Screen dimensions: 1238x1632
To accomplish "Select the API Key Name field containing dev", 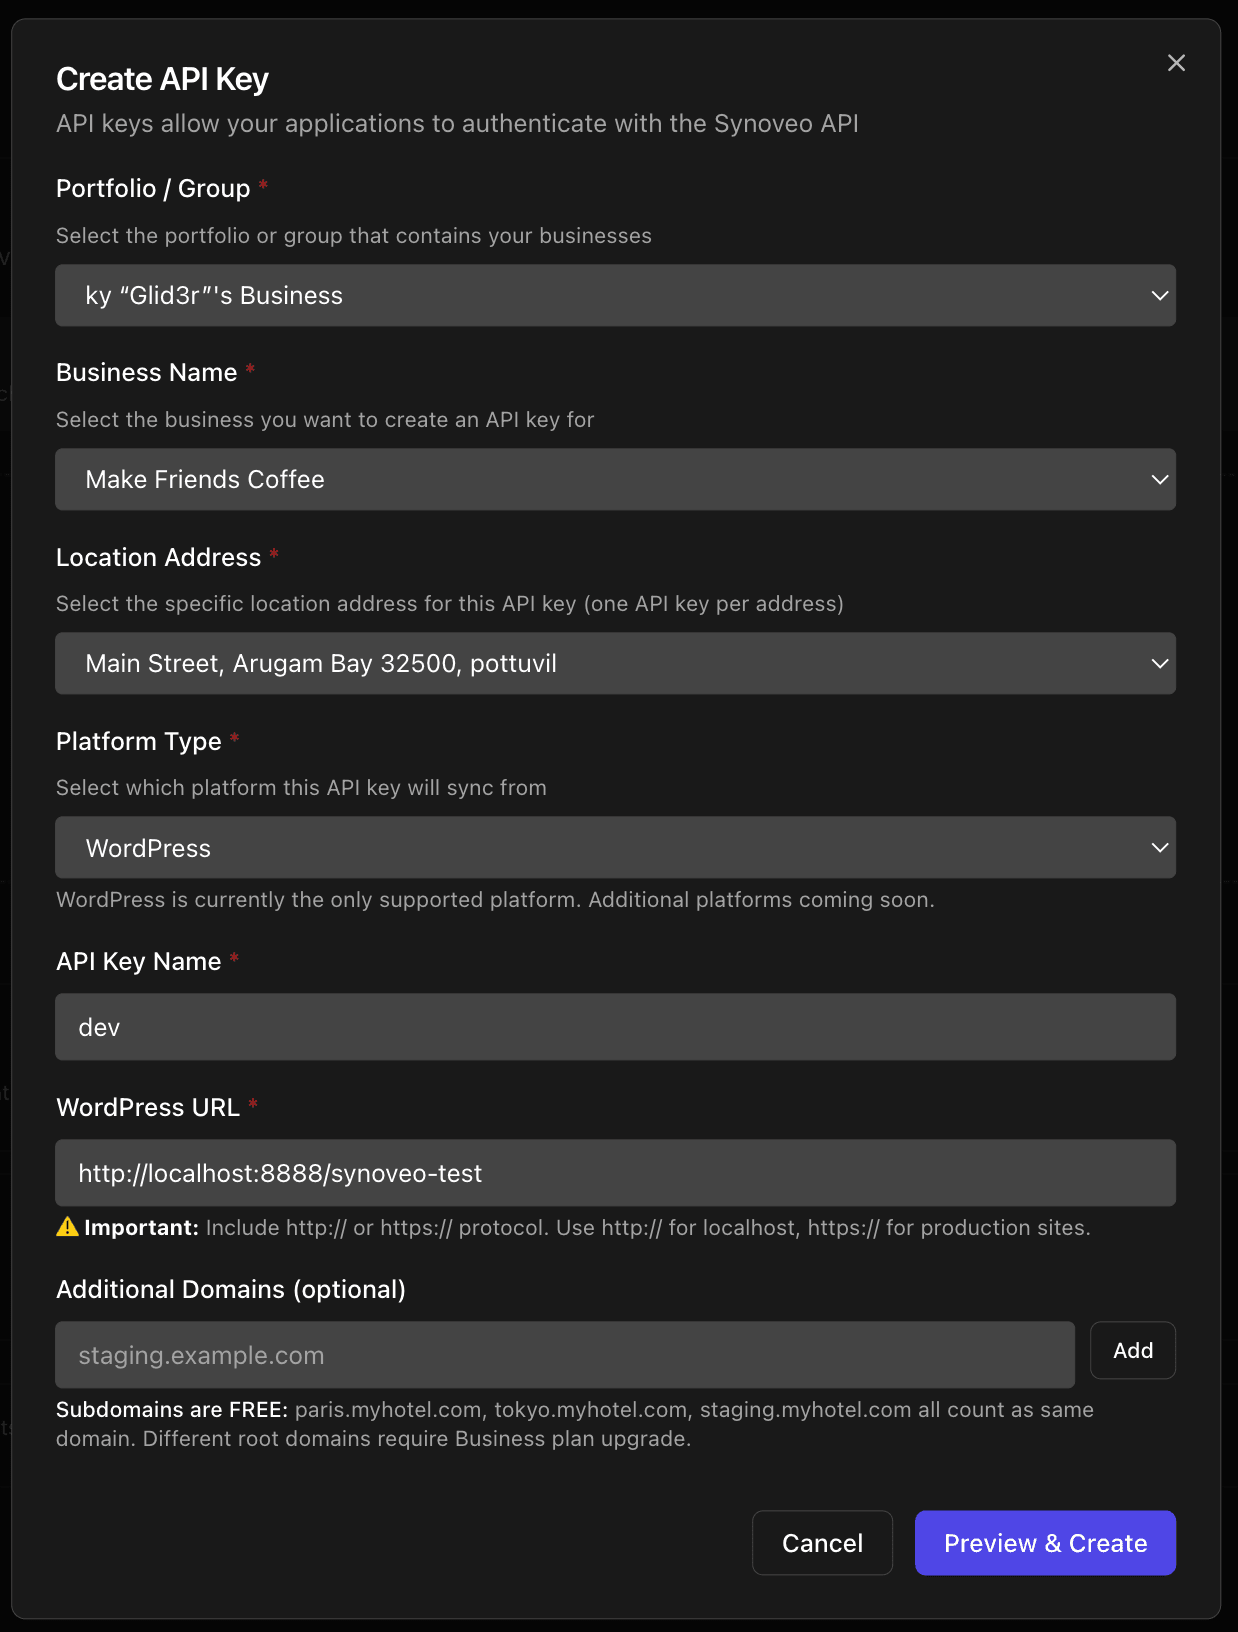I will pos(615,1027).
